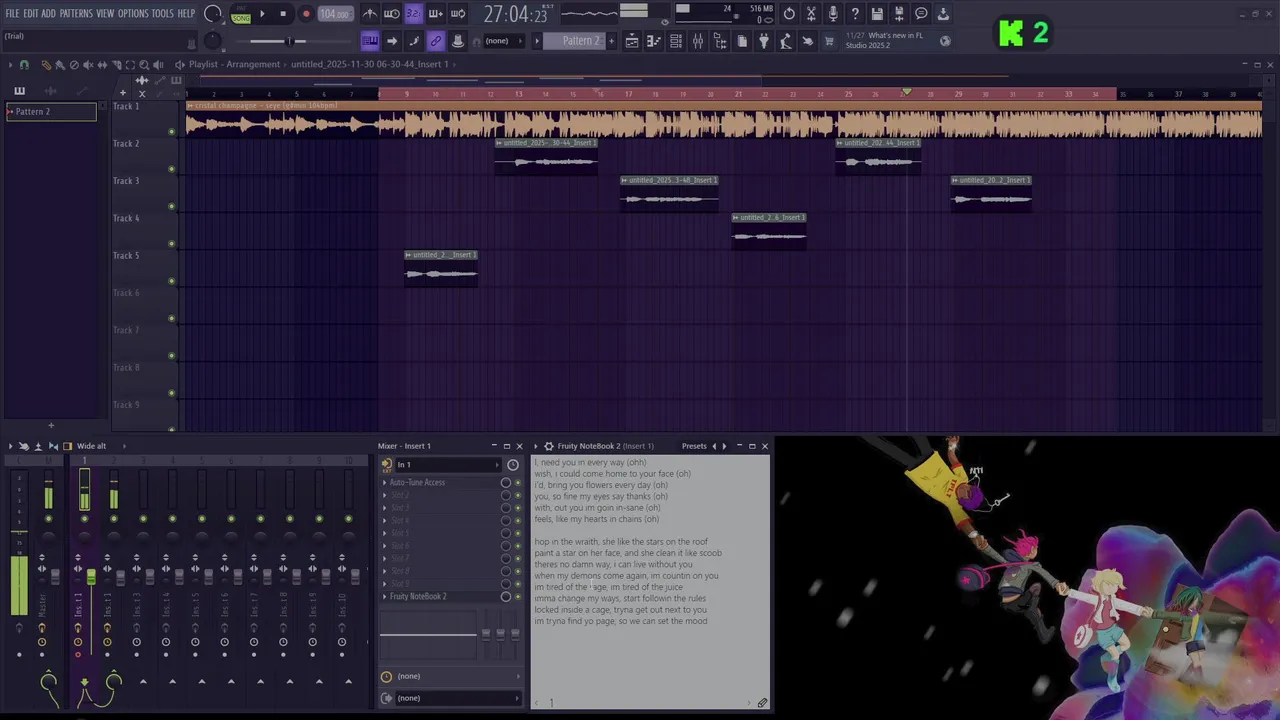Toggle the link icon in toolbar
This screenshot has width=1280, height=720.
coord(436,41)
